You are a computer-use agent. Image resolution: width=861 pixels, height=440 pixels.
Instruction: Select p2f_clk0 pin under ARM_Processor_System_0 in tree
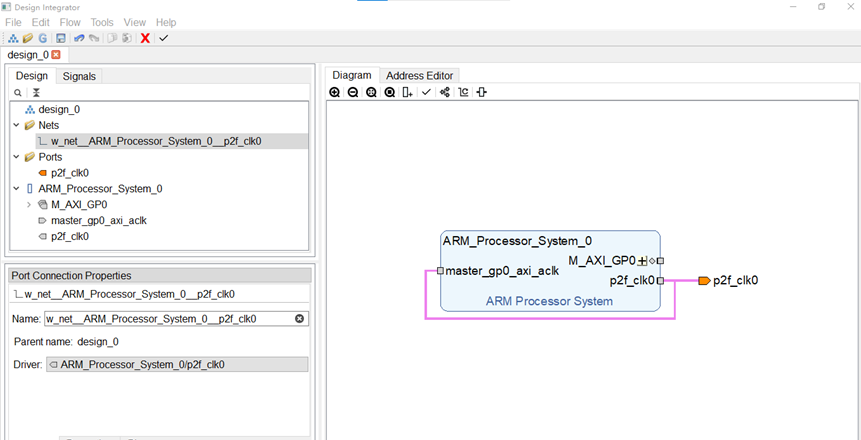(x=70, y=237)
